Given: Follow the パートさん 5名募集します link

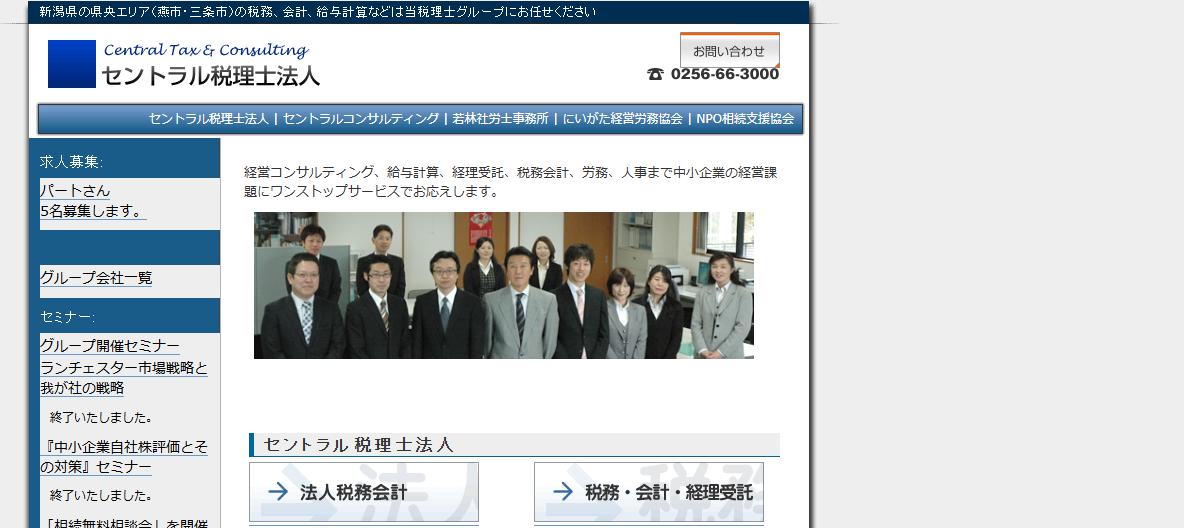Looking at the screenshot, I should point(93,201).
